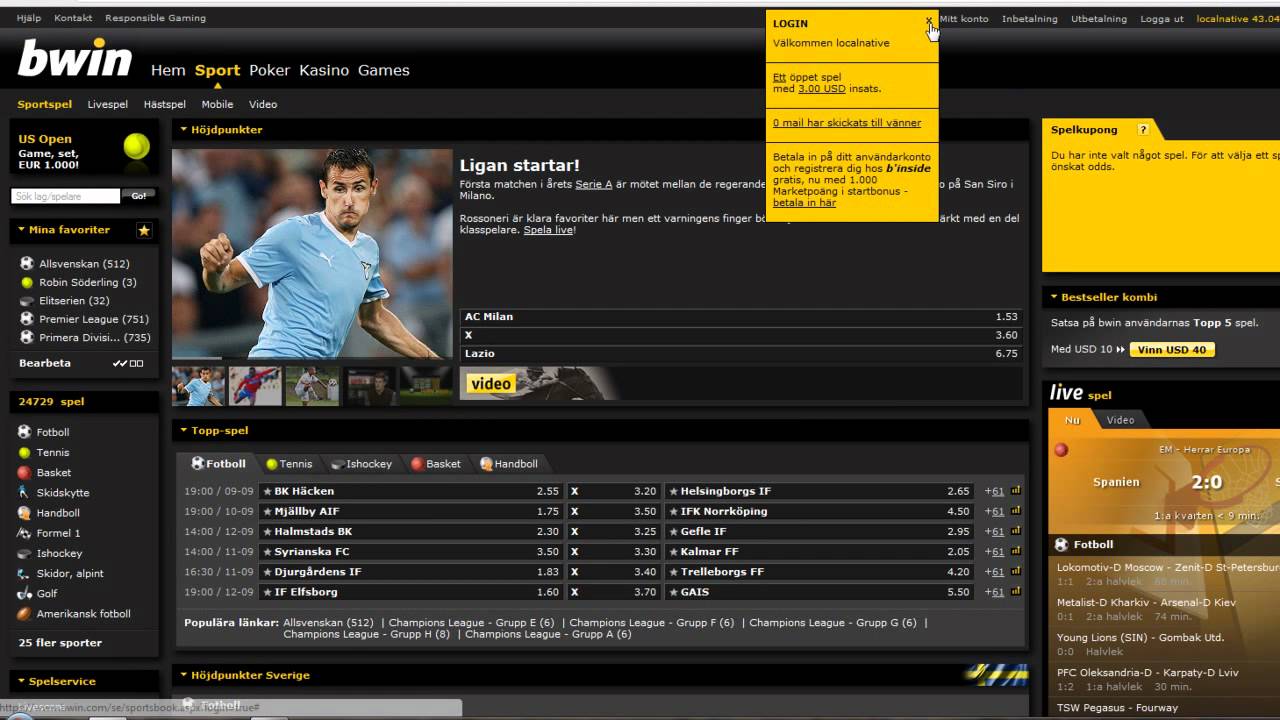1280x720 pixels.
Task: Expand more bets +61 for BK Häcken
Action: point(994,491)
